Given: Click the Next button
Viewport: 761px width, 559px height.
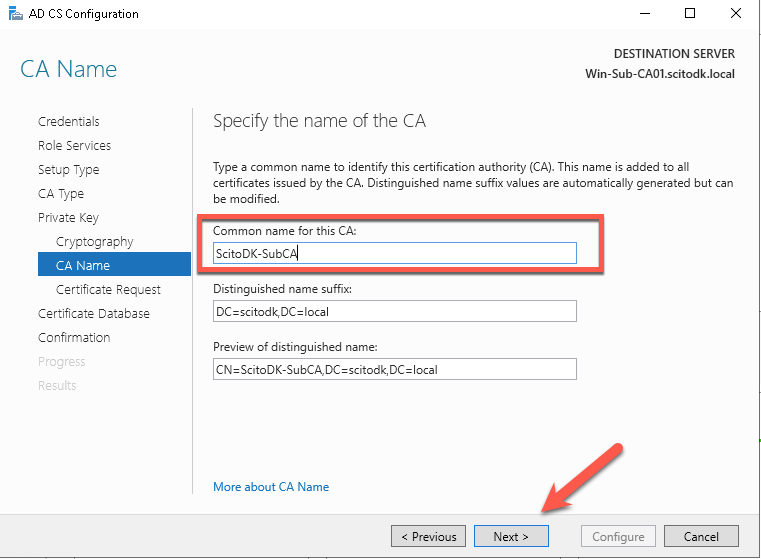Looking at the screenshot, I should pos(511,536).
